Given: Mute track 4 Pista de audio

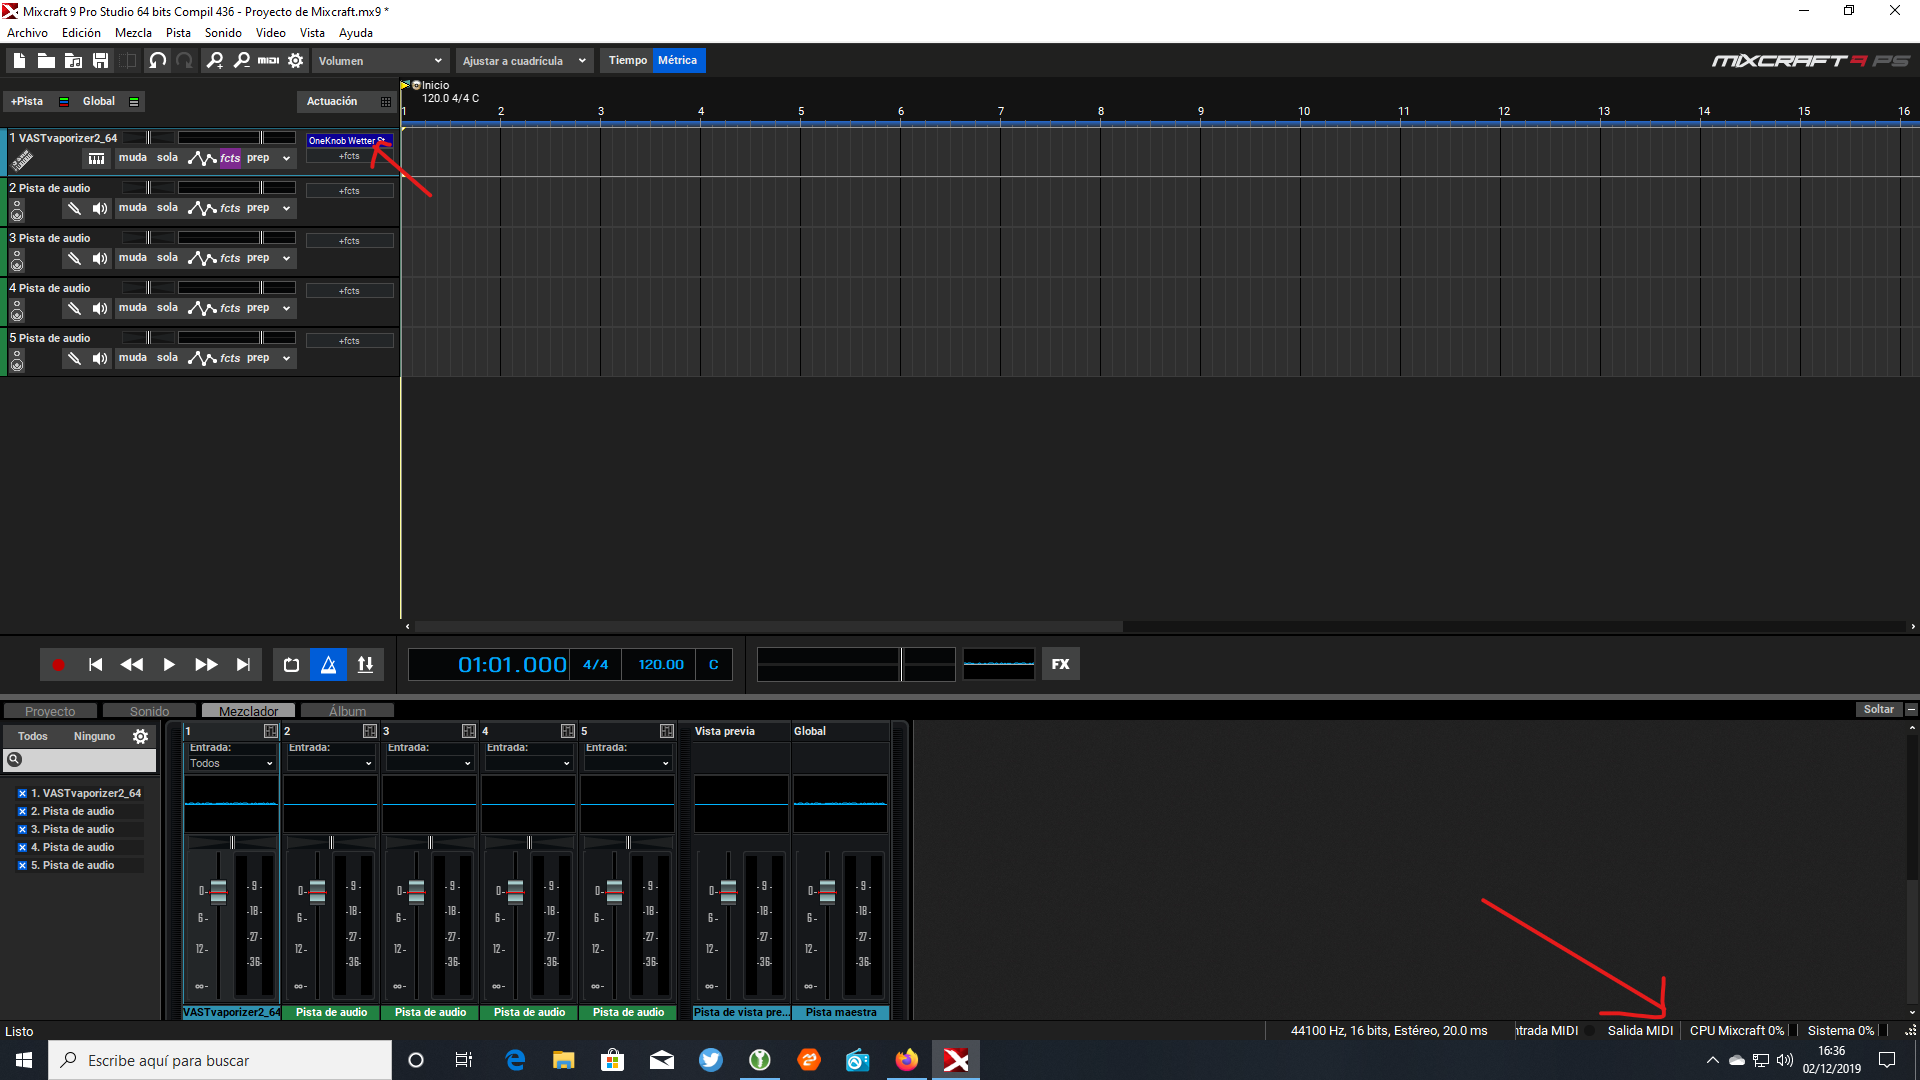Looking at the screenshot, I should 133,308.
